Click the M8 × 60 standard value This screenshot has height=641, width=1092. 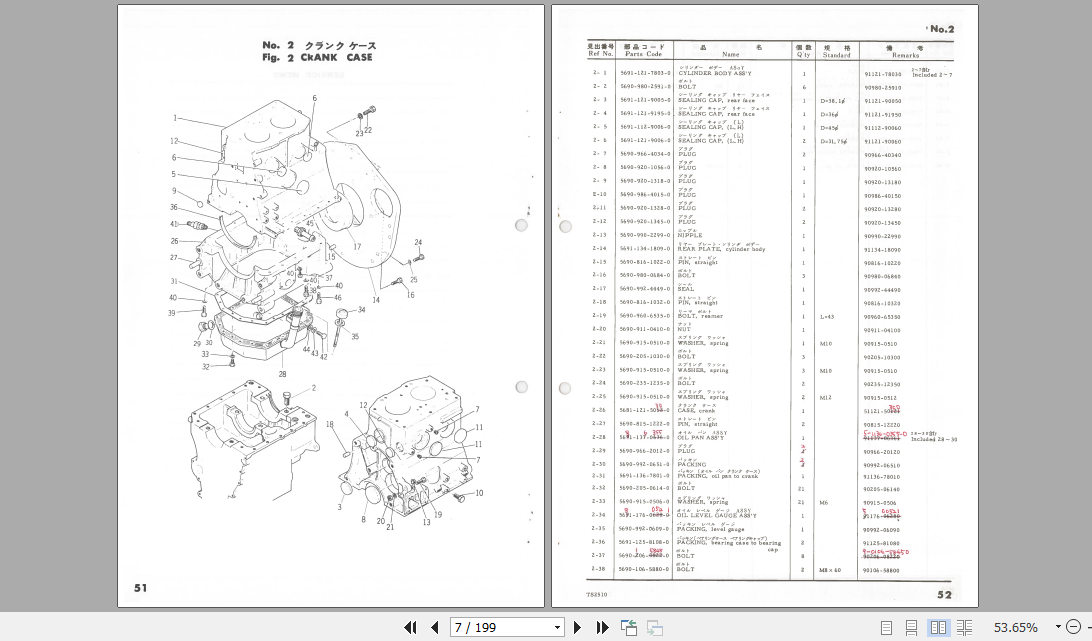[x=830, y=570]
